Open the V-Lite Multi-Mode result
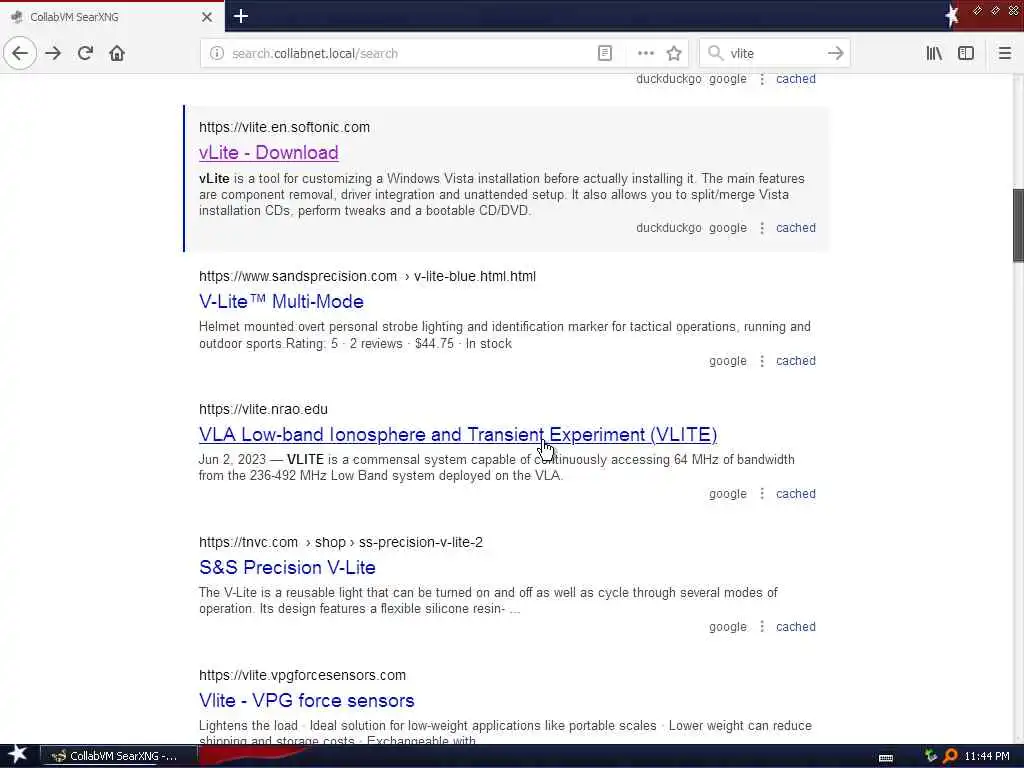 pyautogui.click(x=281, y=301)
